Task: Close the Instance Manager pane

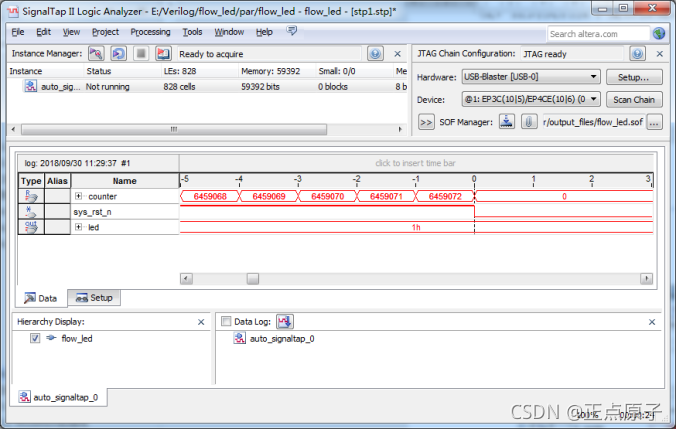Action: click(x=398, y=54)
